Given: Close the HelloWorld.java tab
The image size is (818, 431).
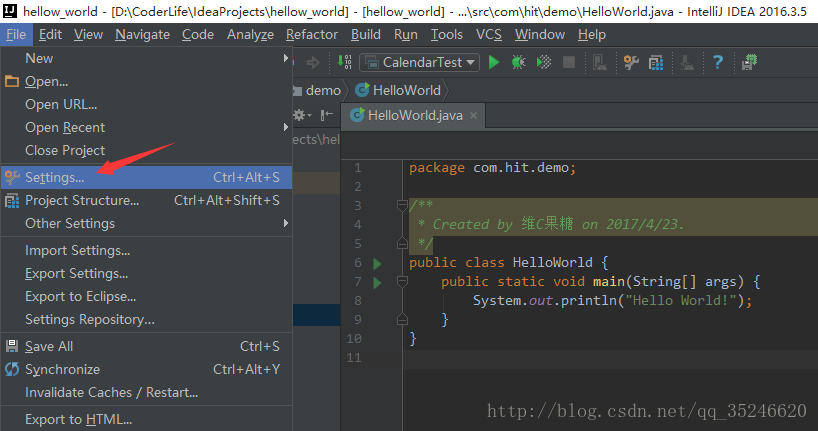Looking at the screenshot, I should [x=473, y=115].
